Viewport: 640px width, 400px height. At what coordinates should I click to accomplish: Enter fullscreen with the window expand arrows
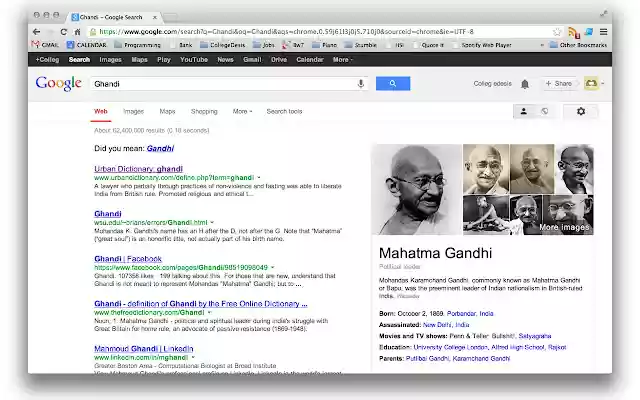point(603,14)
